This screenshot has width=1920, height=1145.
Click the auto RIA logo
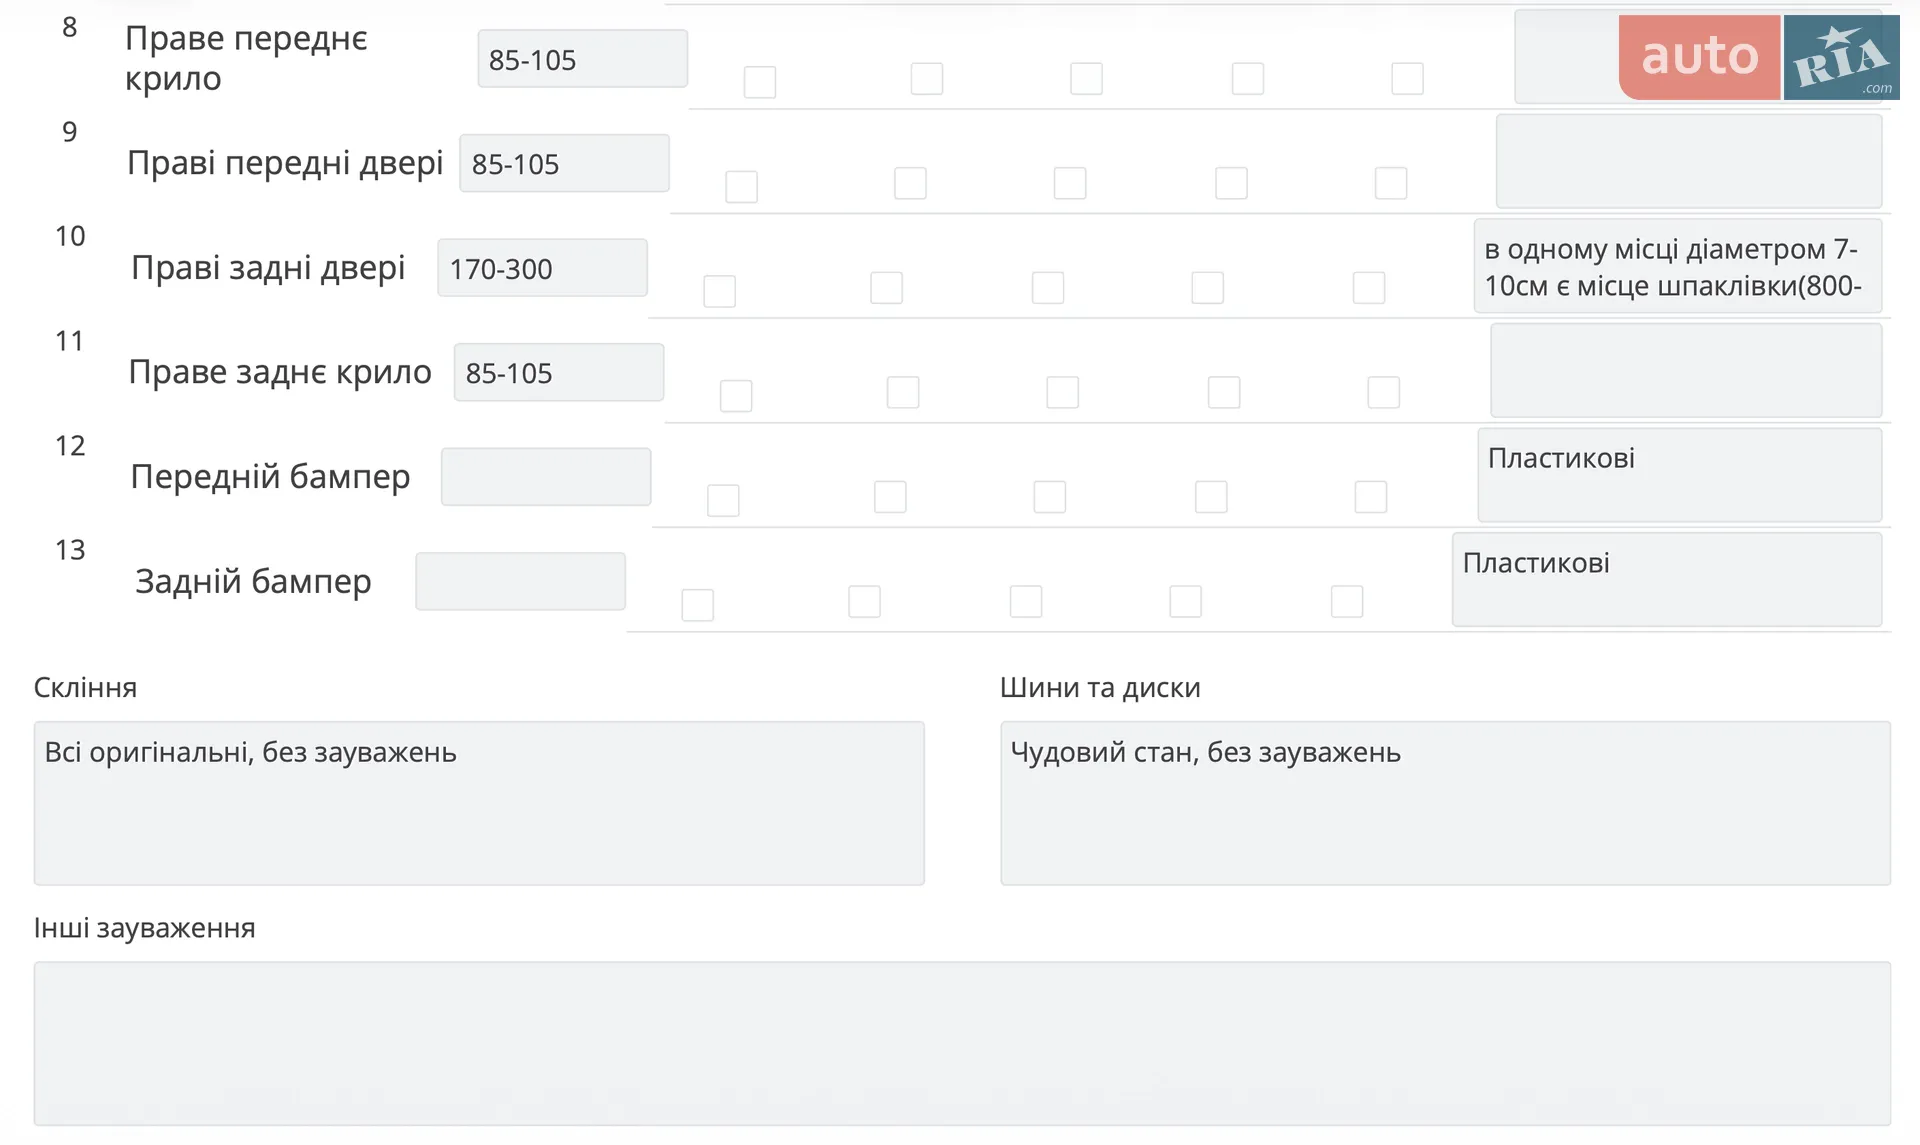tap(1759, 57)
